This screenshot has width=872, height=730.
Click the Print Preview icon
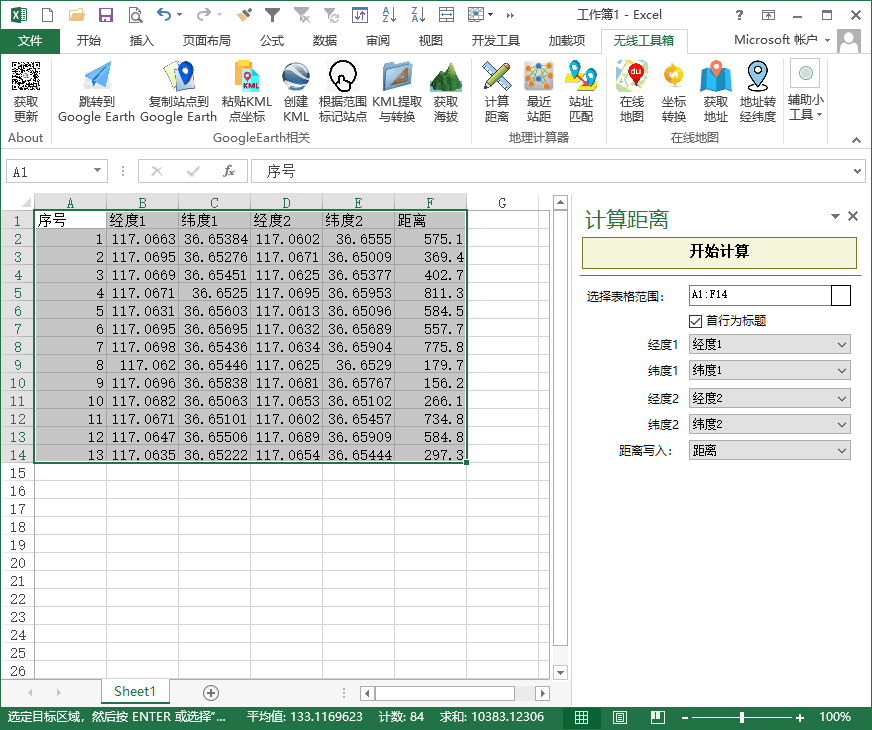[x=135, y=15]
